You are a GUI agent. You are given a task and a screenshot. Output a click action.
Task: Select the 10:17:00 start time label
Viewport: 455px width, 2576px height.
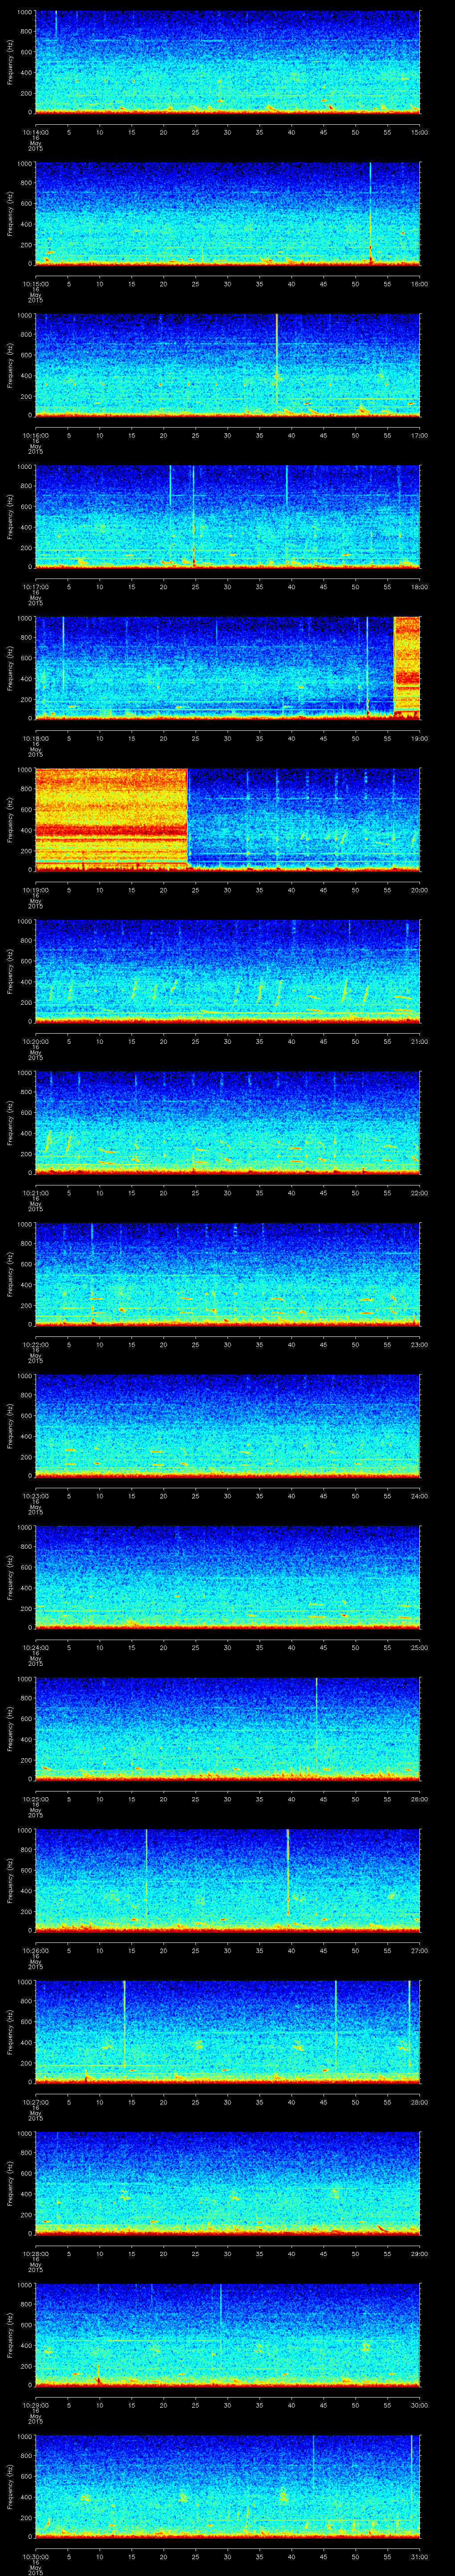[x=35, y=587]
